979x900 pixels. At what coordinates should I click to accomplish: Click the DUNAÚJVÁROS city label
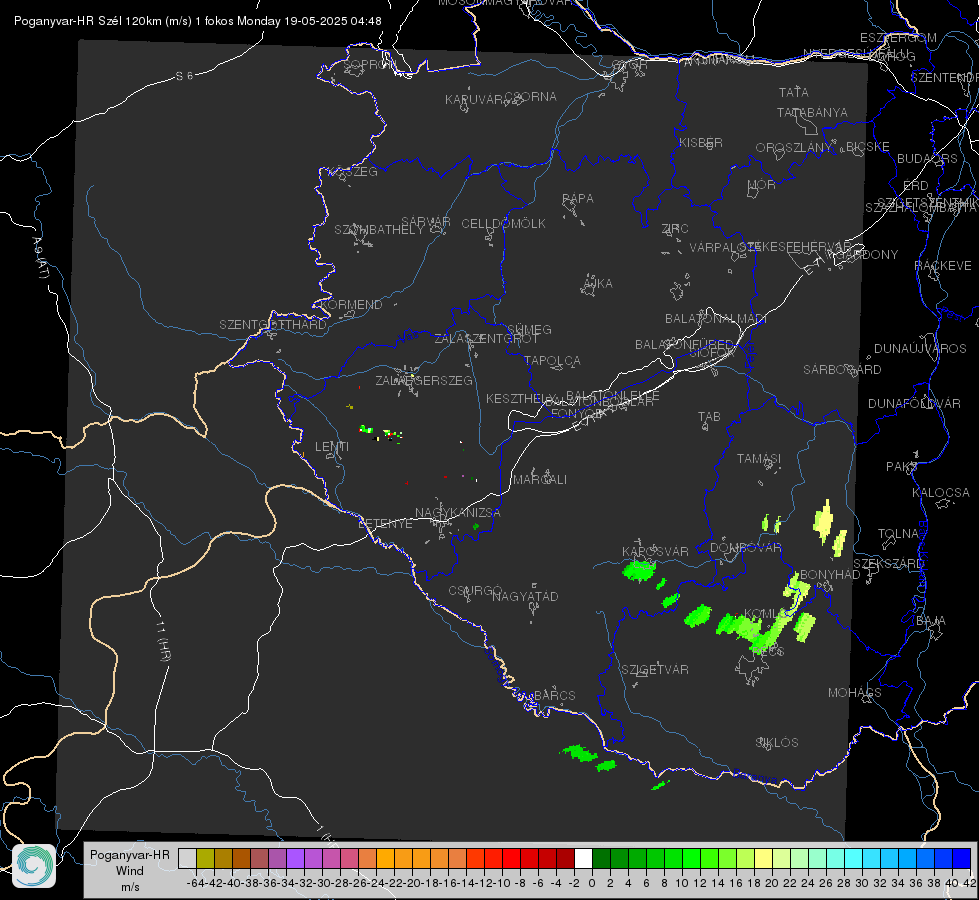point(920,348)
